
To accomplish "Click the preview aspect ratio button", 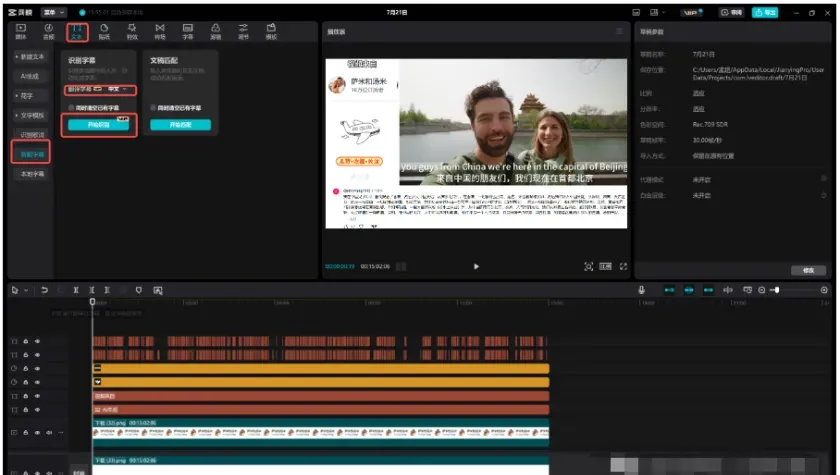I will 605,266.
